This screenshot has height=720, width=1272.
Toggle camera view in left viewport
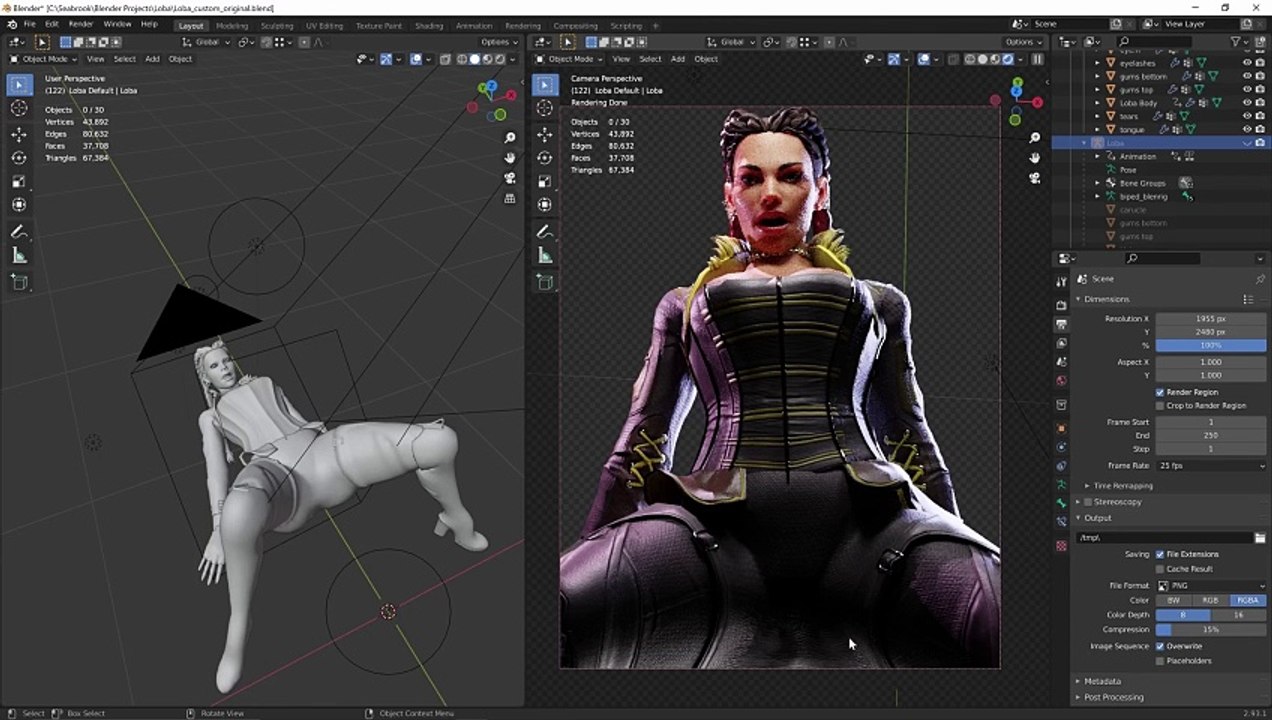coord(510,178)
